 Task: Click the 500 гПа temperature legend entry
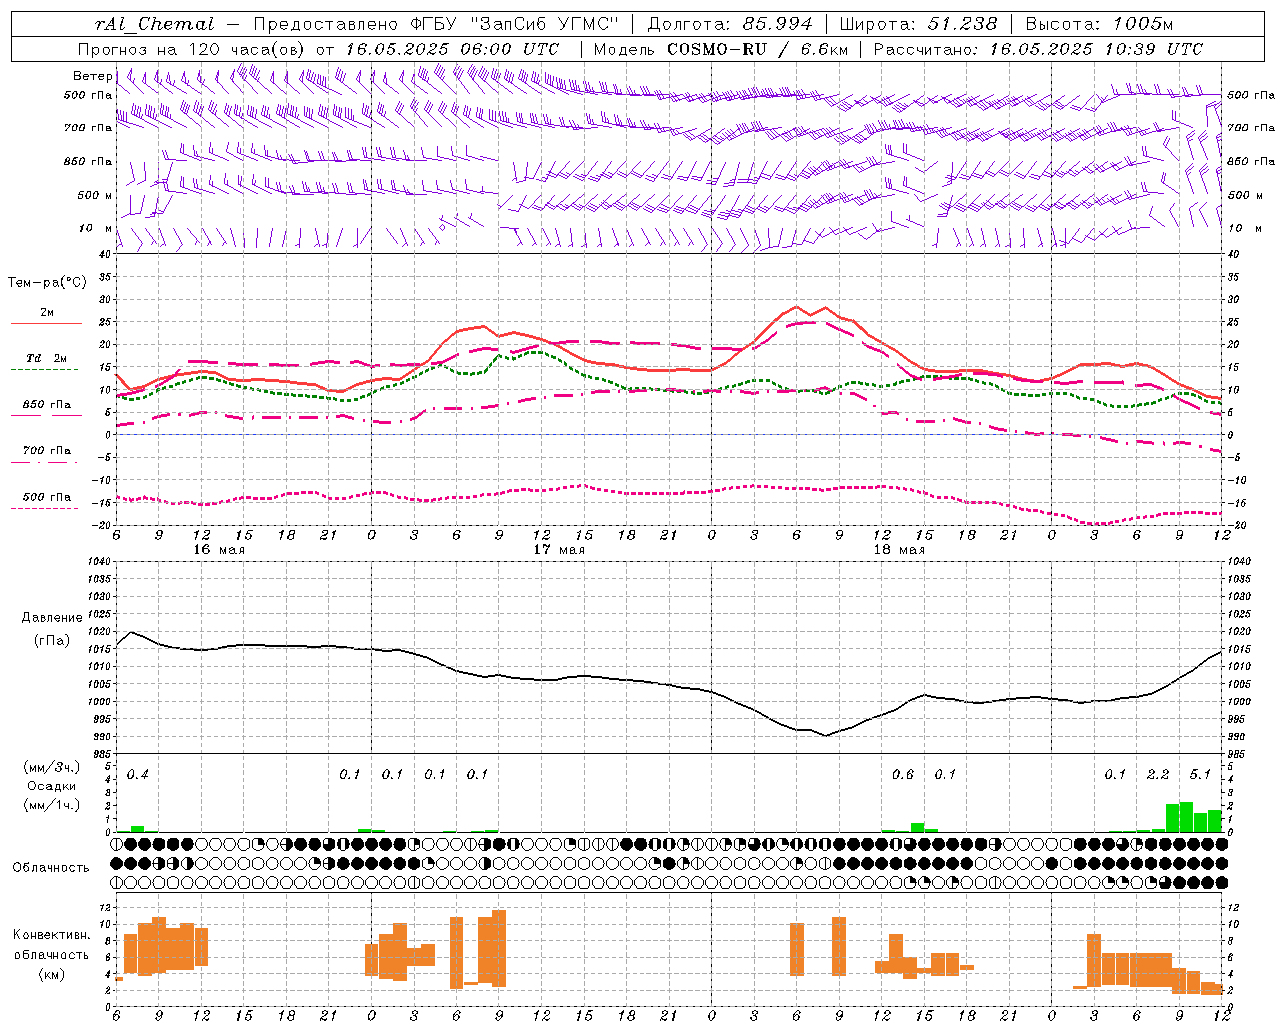47,497
